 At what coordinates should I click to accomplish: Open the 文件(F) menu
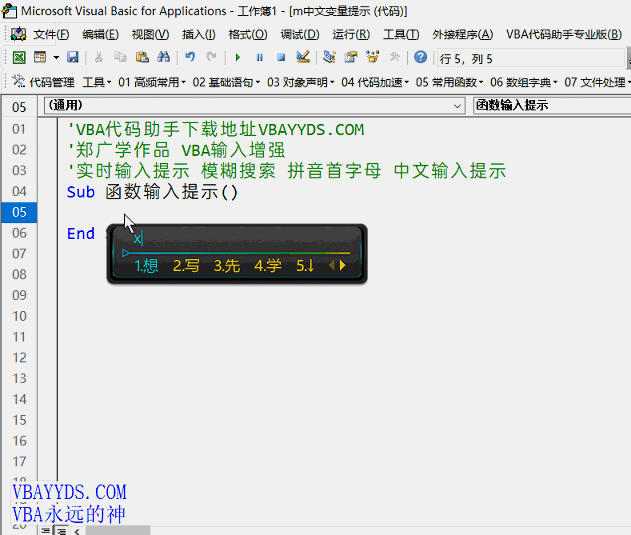pyautogui.click(x=51, y=35)
